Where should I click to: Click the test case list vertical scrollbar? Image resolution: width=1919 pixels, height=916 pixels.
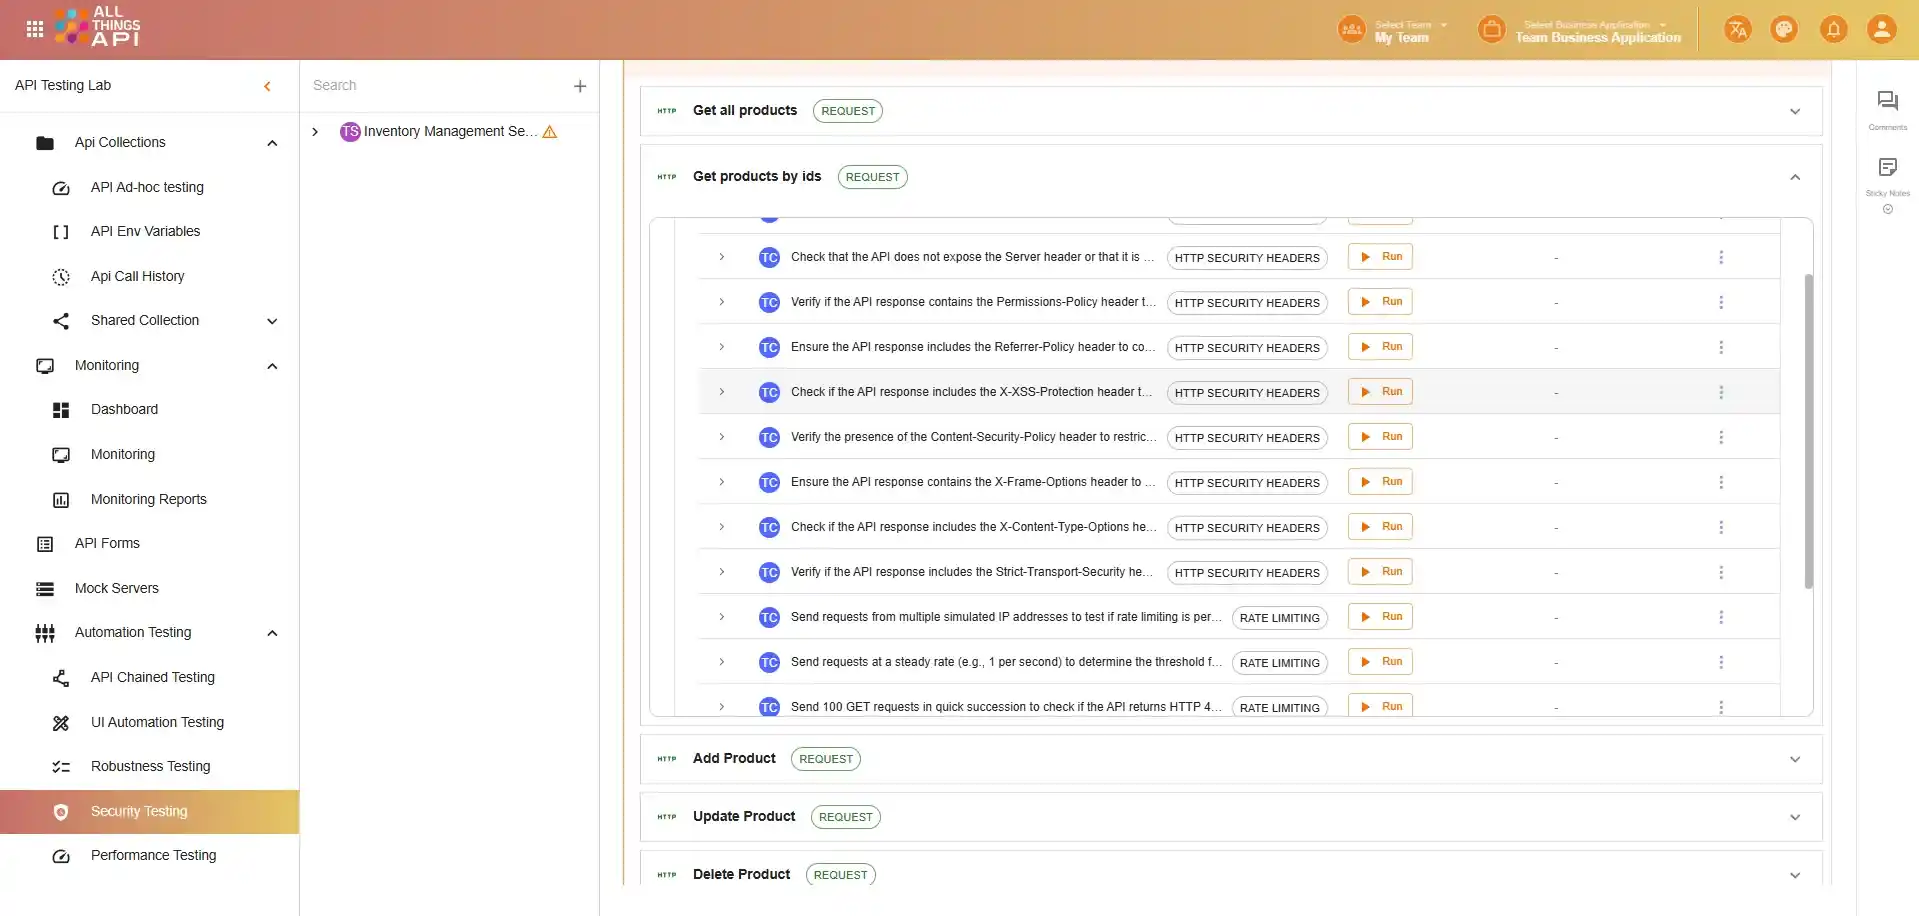(1808, 430)
